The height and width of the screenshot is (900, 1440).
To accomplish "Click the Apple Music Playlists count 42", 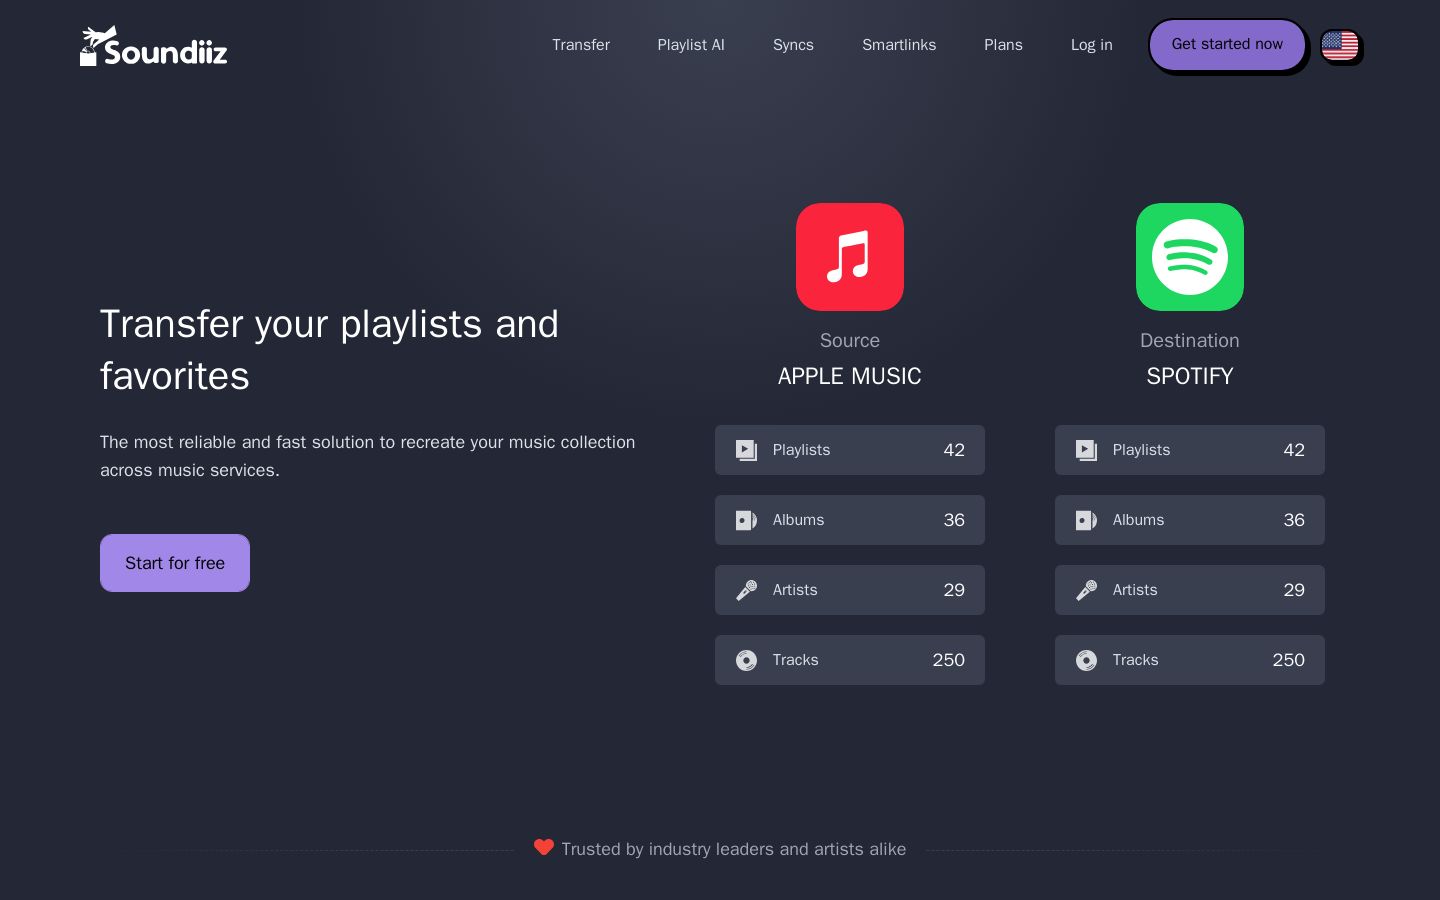I will click(x=954, y=450).
